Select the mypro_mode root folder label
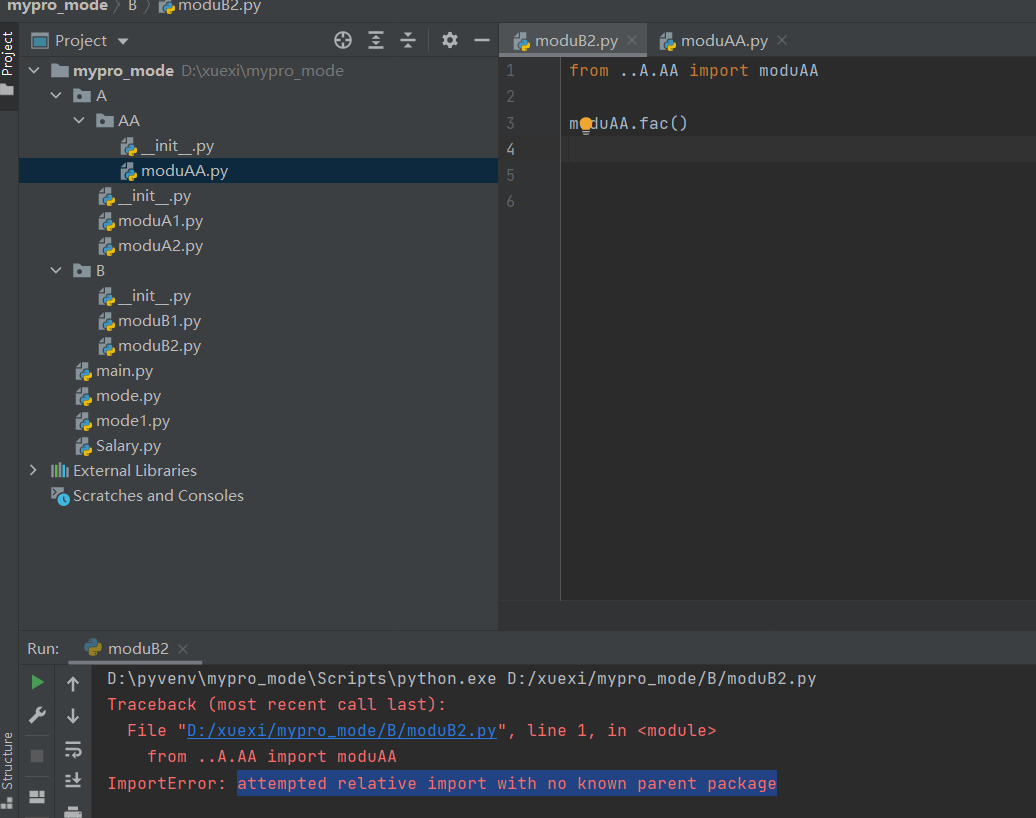Viewport: 1036px width, 818px height. click(123, 71)
